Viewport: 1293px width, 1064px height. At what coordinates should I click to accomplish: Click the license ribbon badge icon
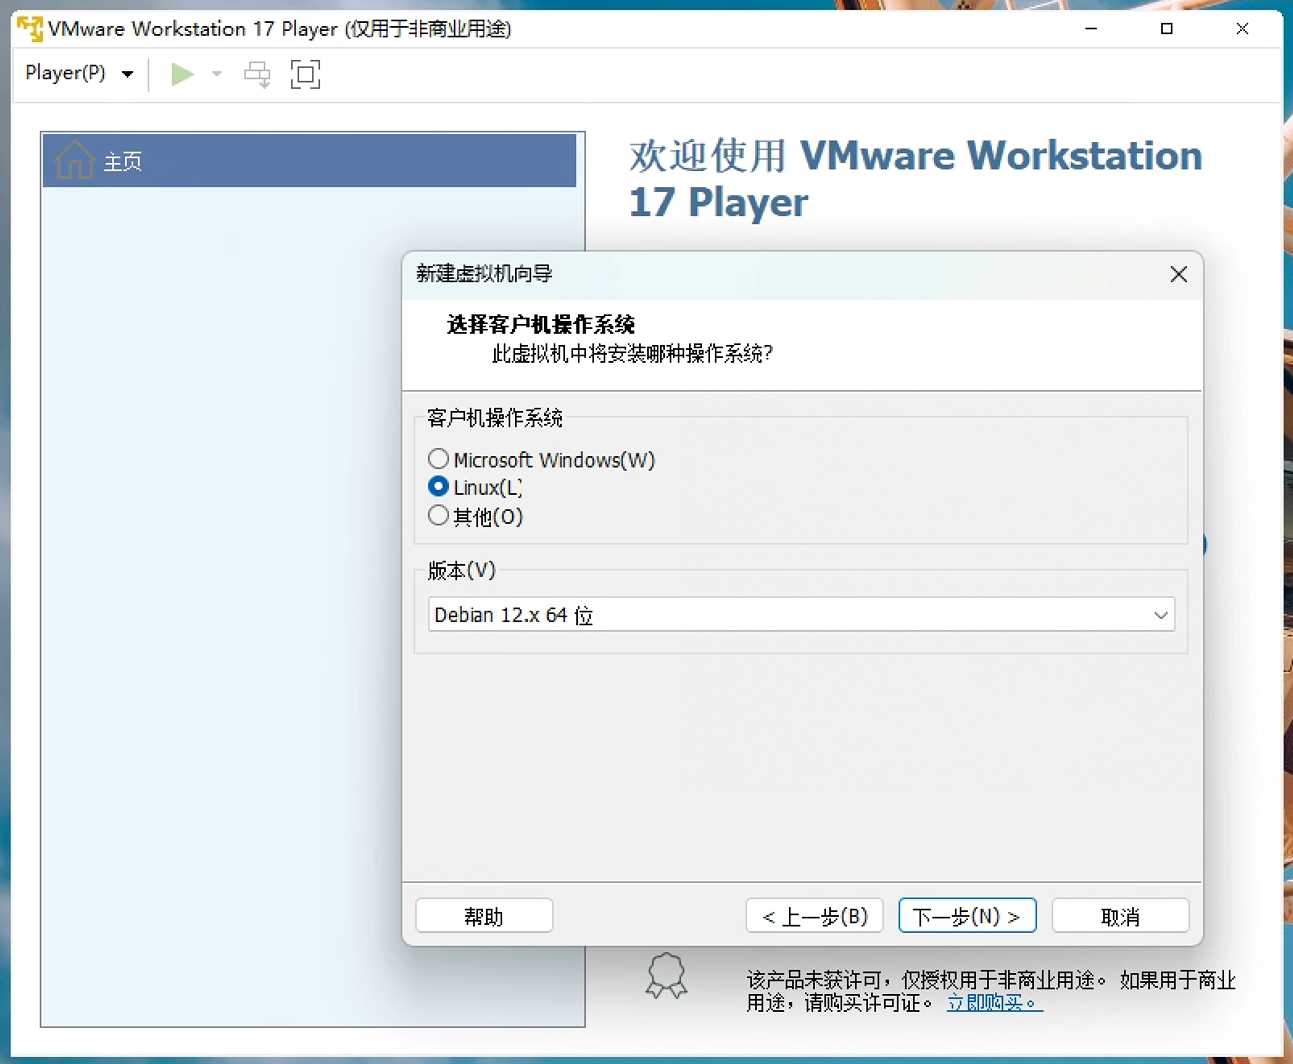click(x=666, y=976)
